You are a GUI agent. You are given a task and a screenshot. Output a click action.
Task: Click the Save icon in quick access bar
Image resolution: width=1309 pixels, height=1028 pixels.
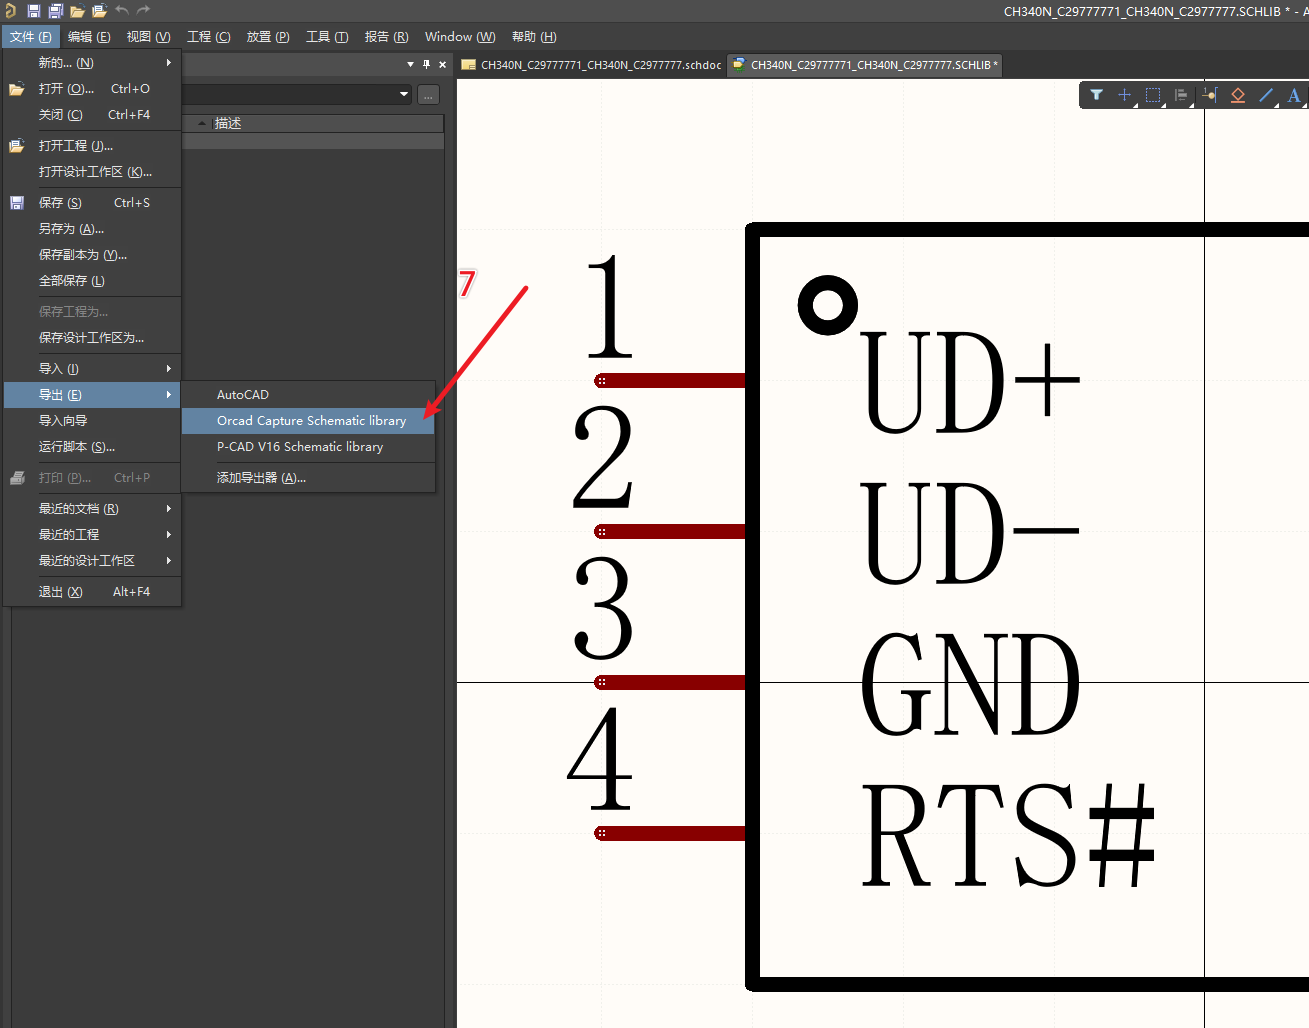pos(33,11)
